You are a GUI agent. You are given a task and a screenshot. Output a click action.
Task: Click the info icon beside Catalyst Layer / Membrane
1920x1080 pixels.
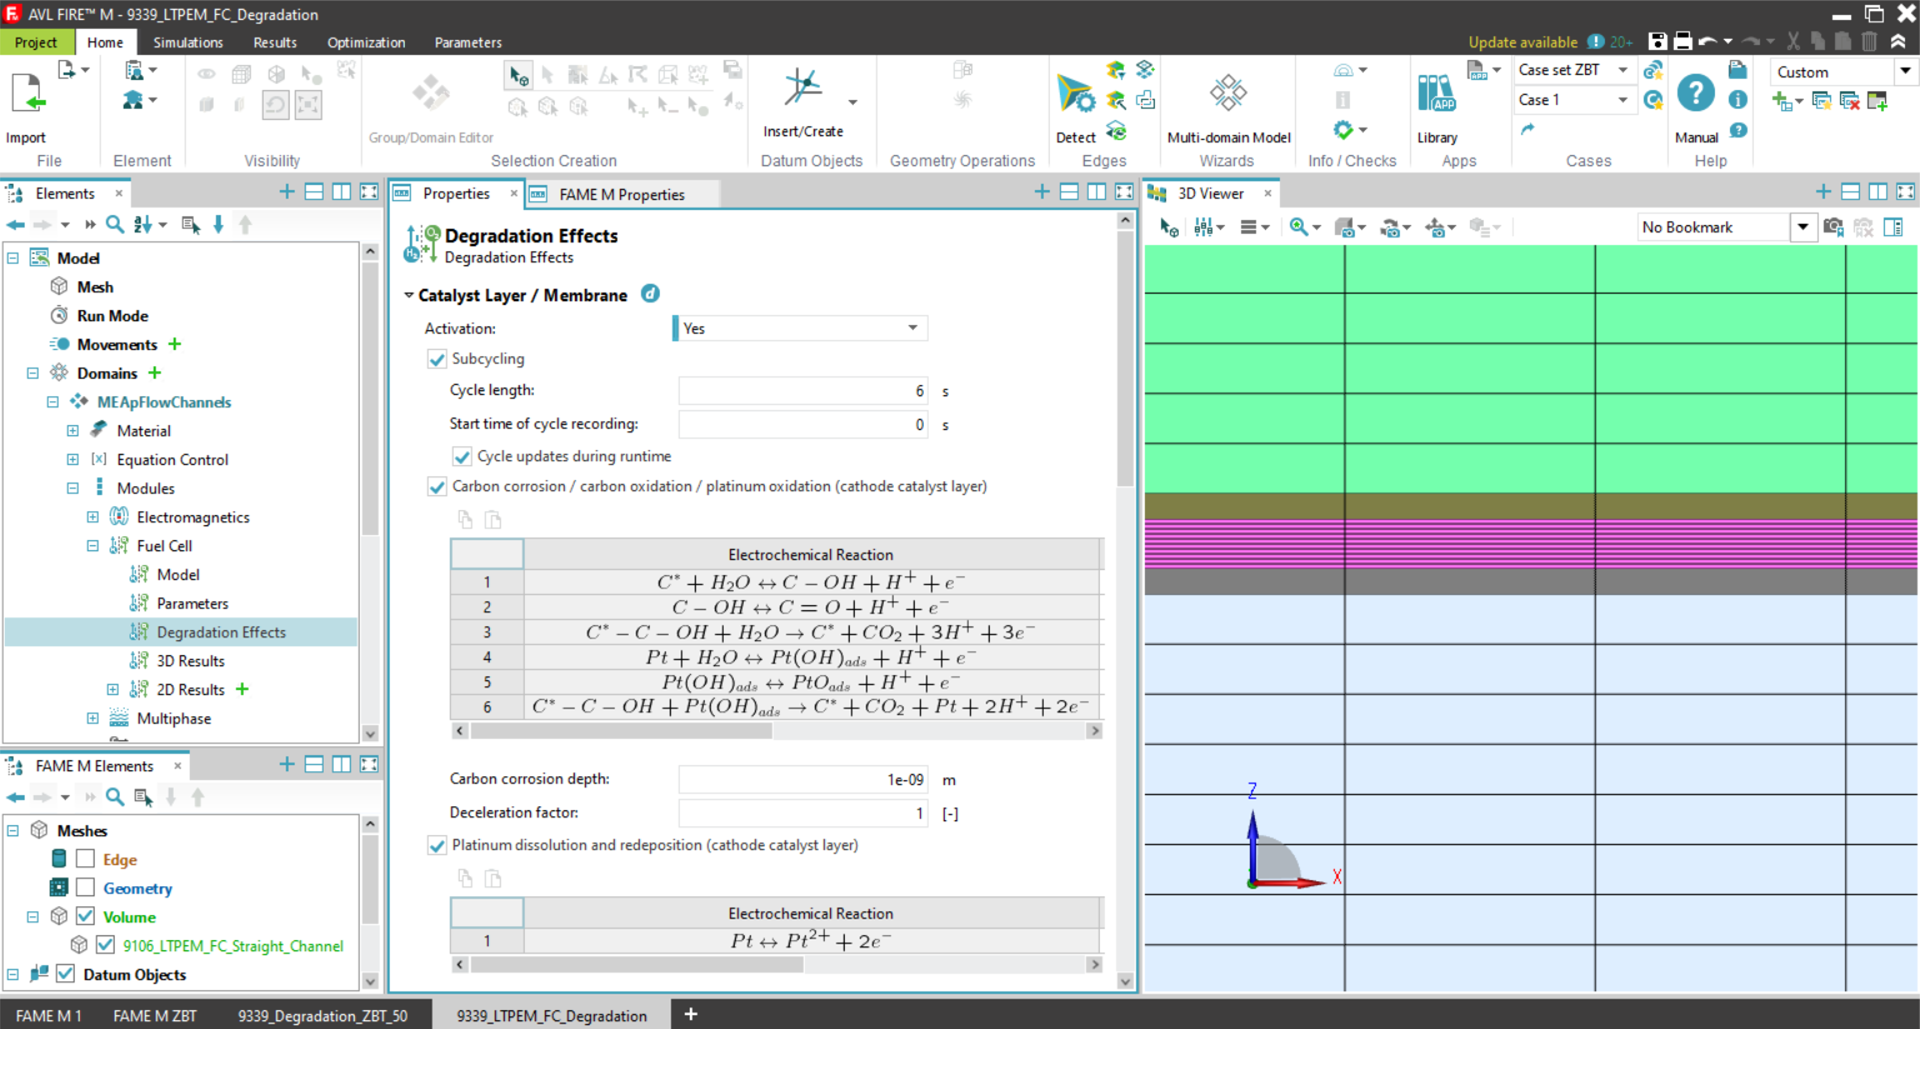coord(650,294)
